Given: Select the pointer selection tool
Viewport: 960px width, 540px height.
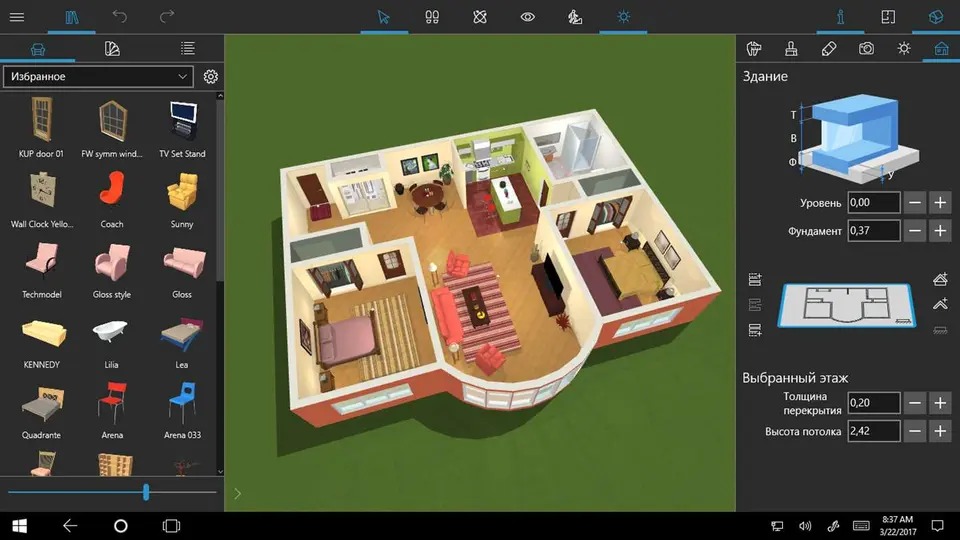Looking at the screenshot, I should [x=384, y=17].
